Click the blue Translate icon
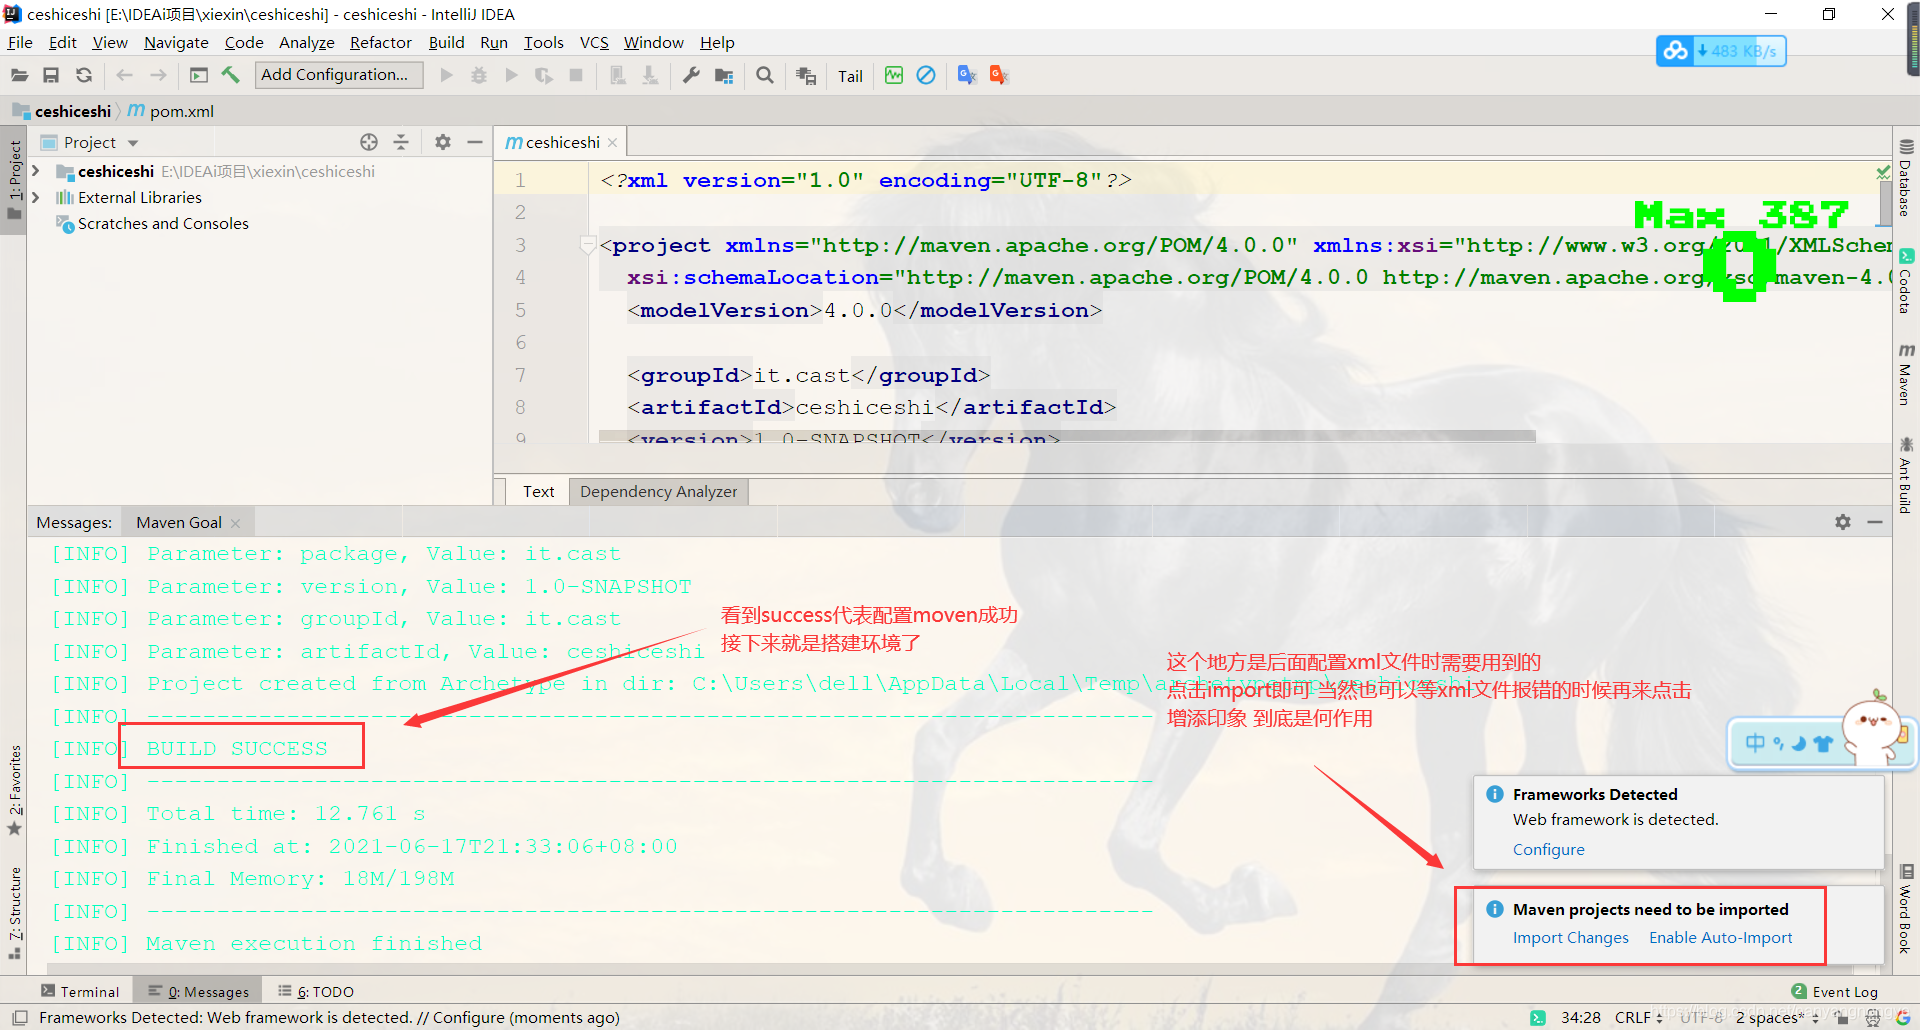This screenshot has width=1920, height=1030. (967, 75)
